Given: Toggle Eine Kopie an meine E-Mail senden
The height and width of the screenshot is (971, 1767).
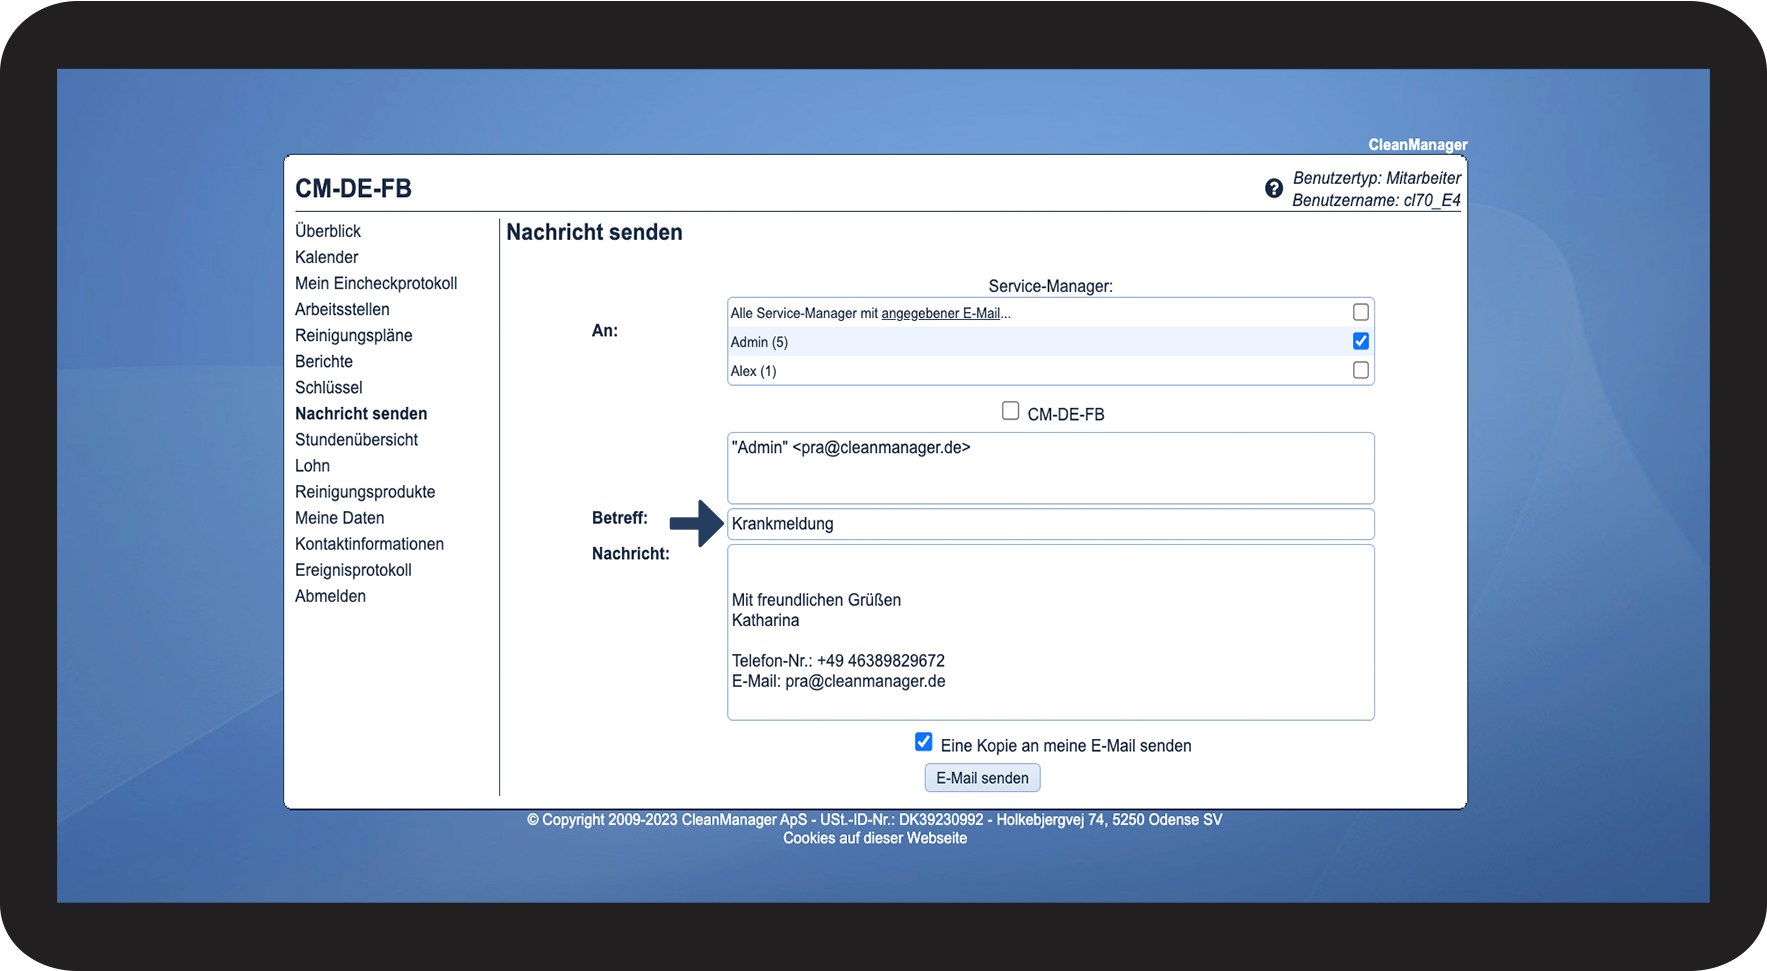Looking at the screenshot, I should tap(924, 742).
